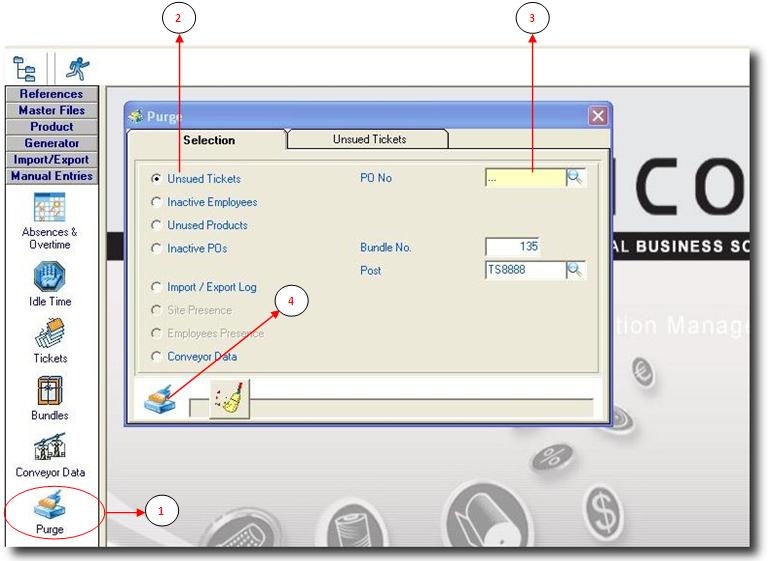Select the Inactive Employees radio button
The width and height of the screenshot is (768, 561).
(156, 202)
